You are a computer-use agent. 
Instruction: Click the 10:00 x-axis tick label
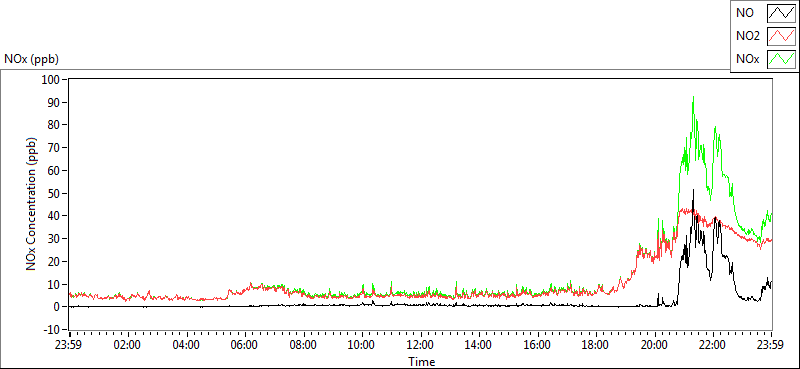[362, 344]
